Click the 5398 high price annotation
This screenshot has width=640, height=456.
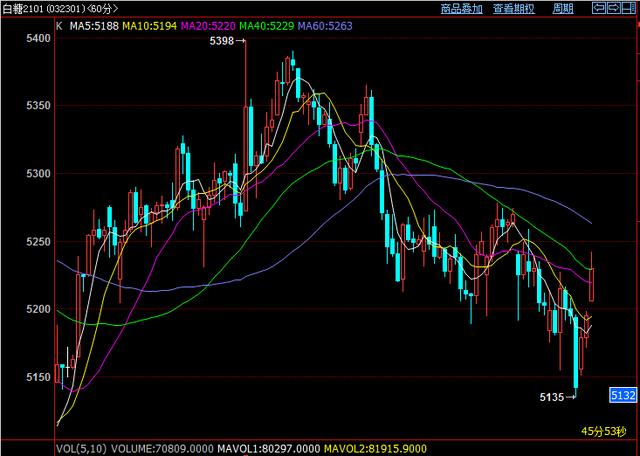pyautogui.click(x=222, y=41)
